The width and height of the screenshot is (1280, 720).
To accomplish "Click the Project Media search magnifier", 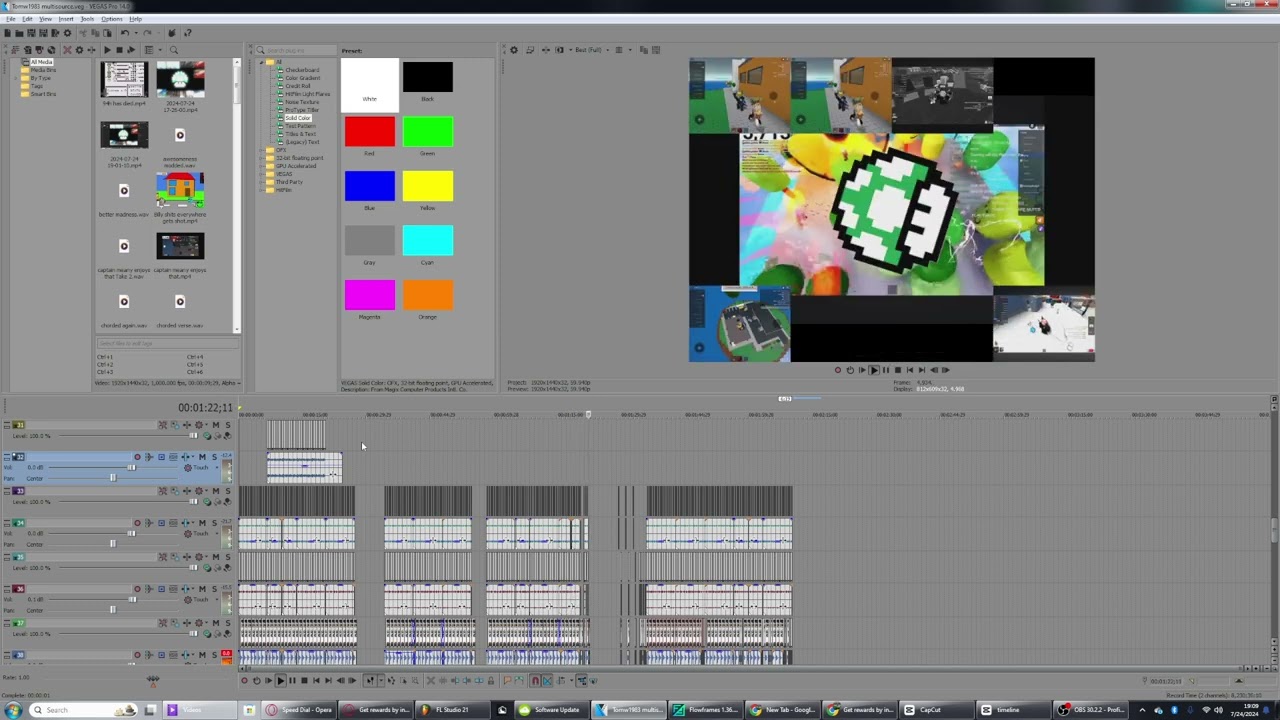I will pos(173,50).
